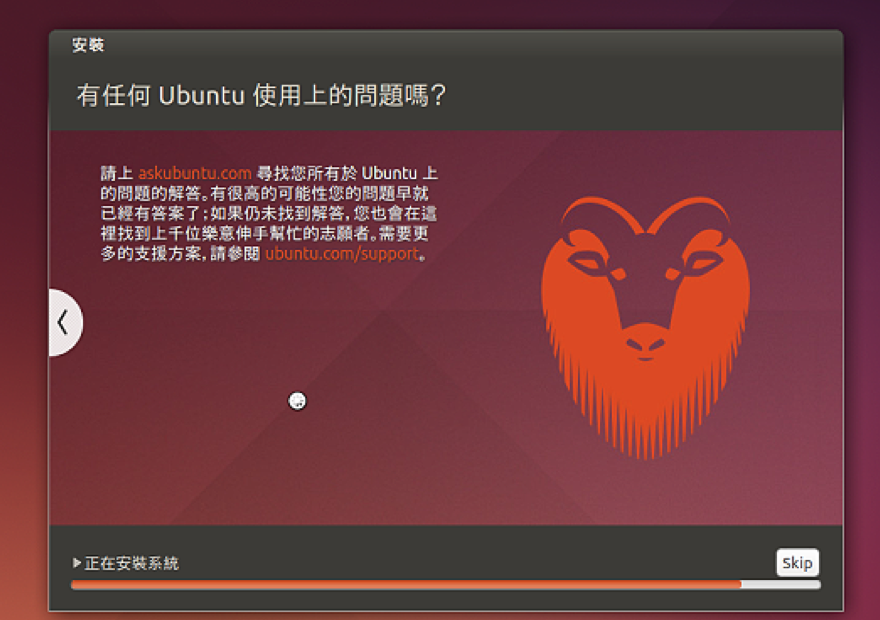Click the 安裝 window title
Image resolution: width=880 pixels, height=620 pixels.
coord(88,45)
